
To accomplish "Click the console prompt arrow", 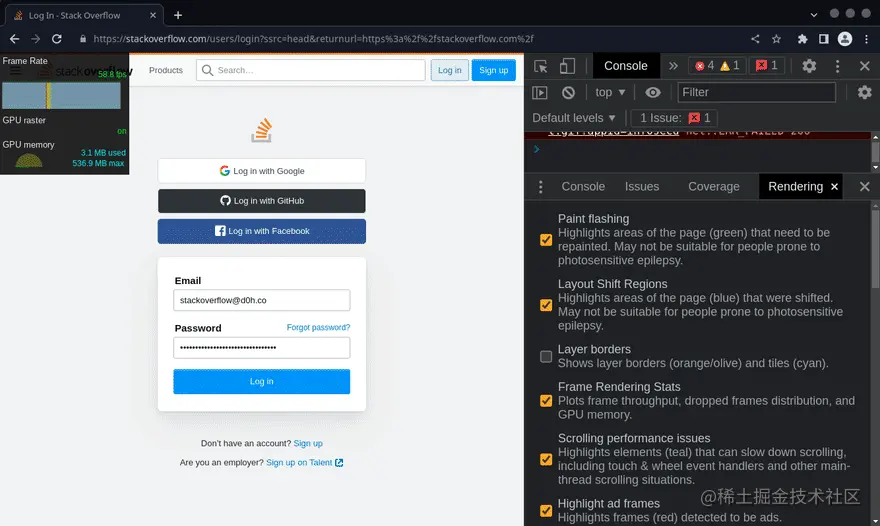I will tap(537, 149).
